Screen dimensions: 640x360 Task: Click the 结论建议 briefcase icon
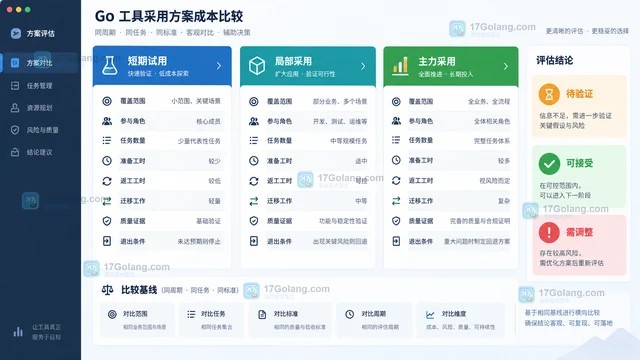click(15, 152)
